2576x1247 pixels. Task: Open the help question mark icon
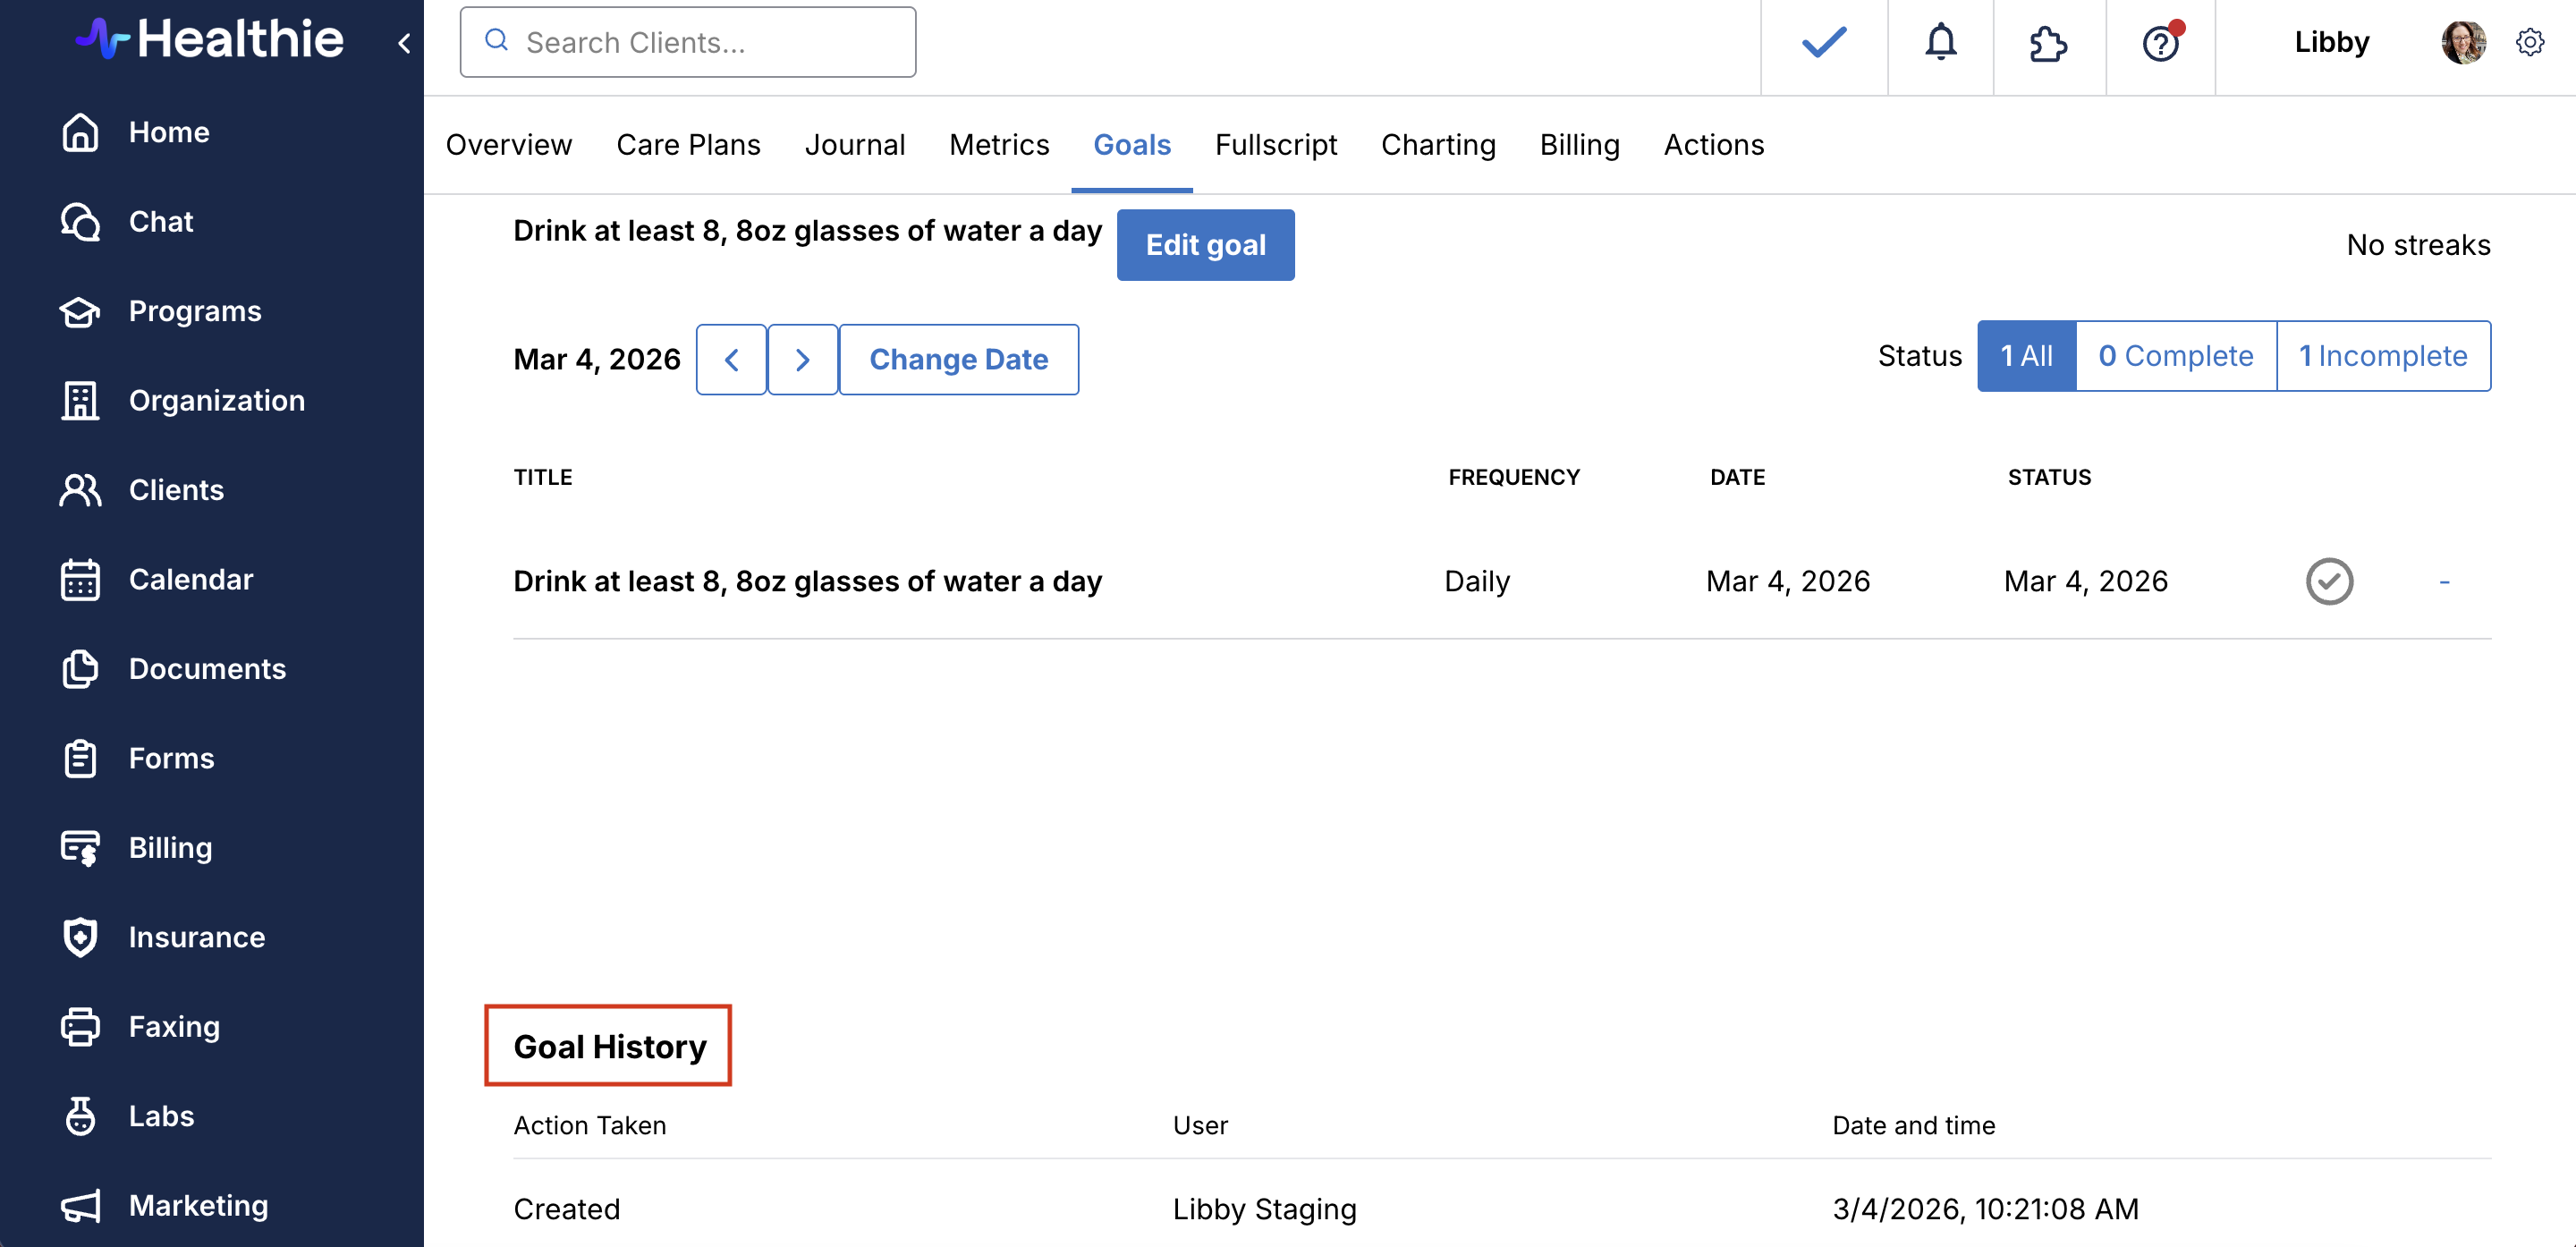(x=2160, y=44)
